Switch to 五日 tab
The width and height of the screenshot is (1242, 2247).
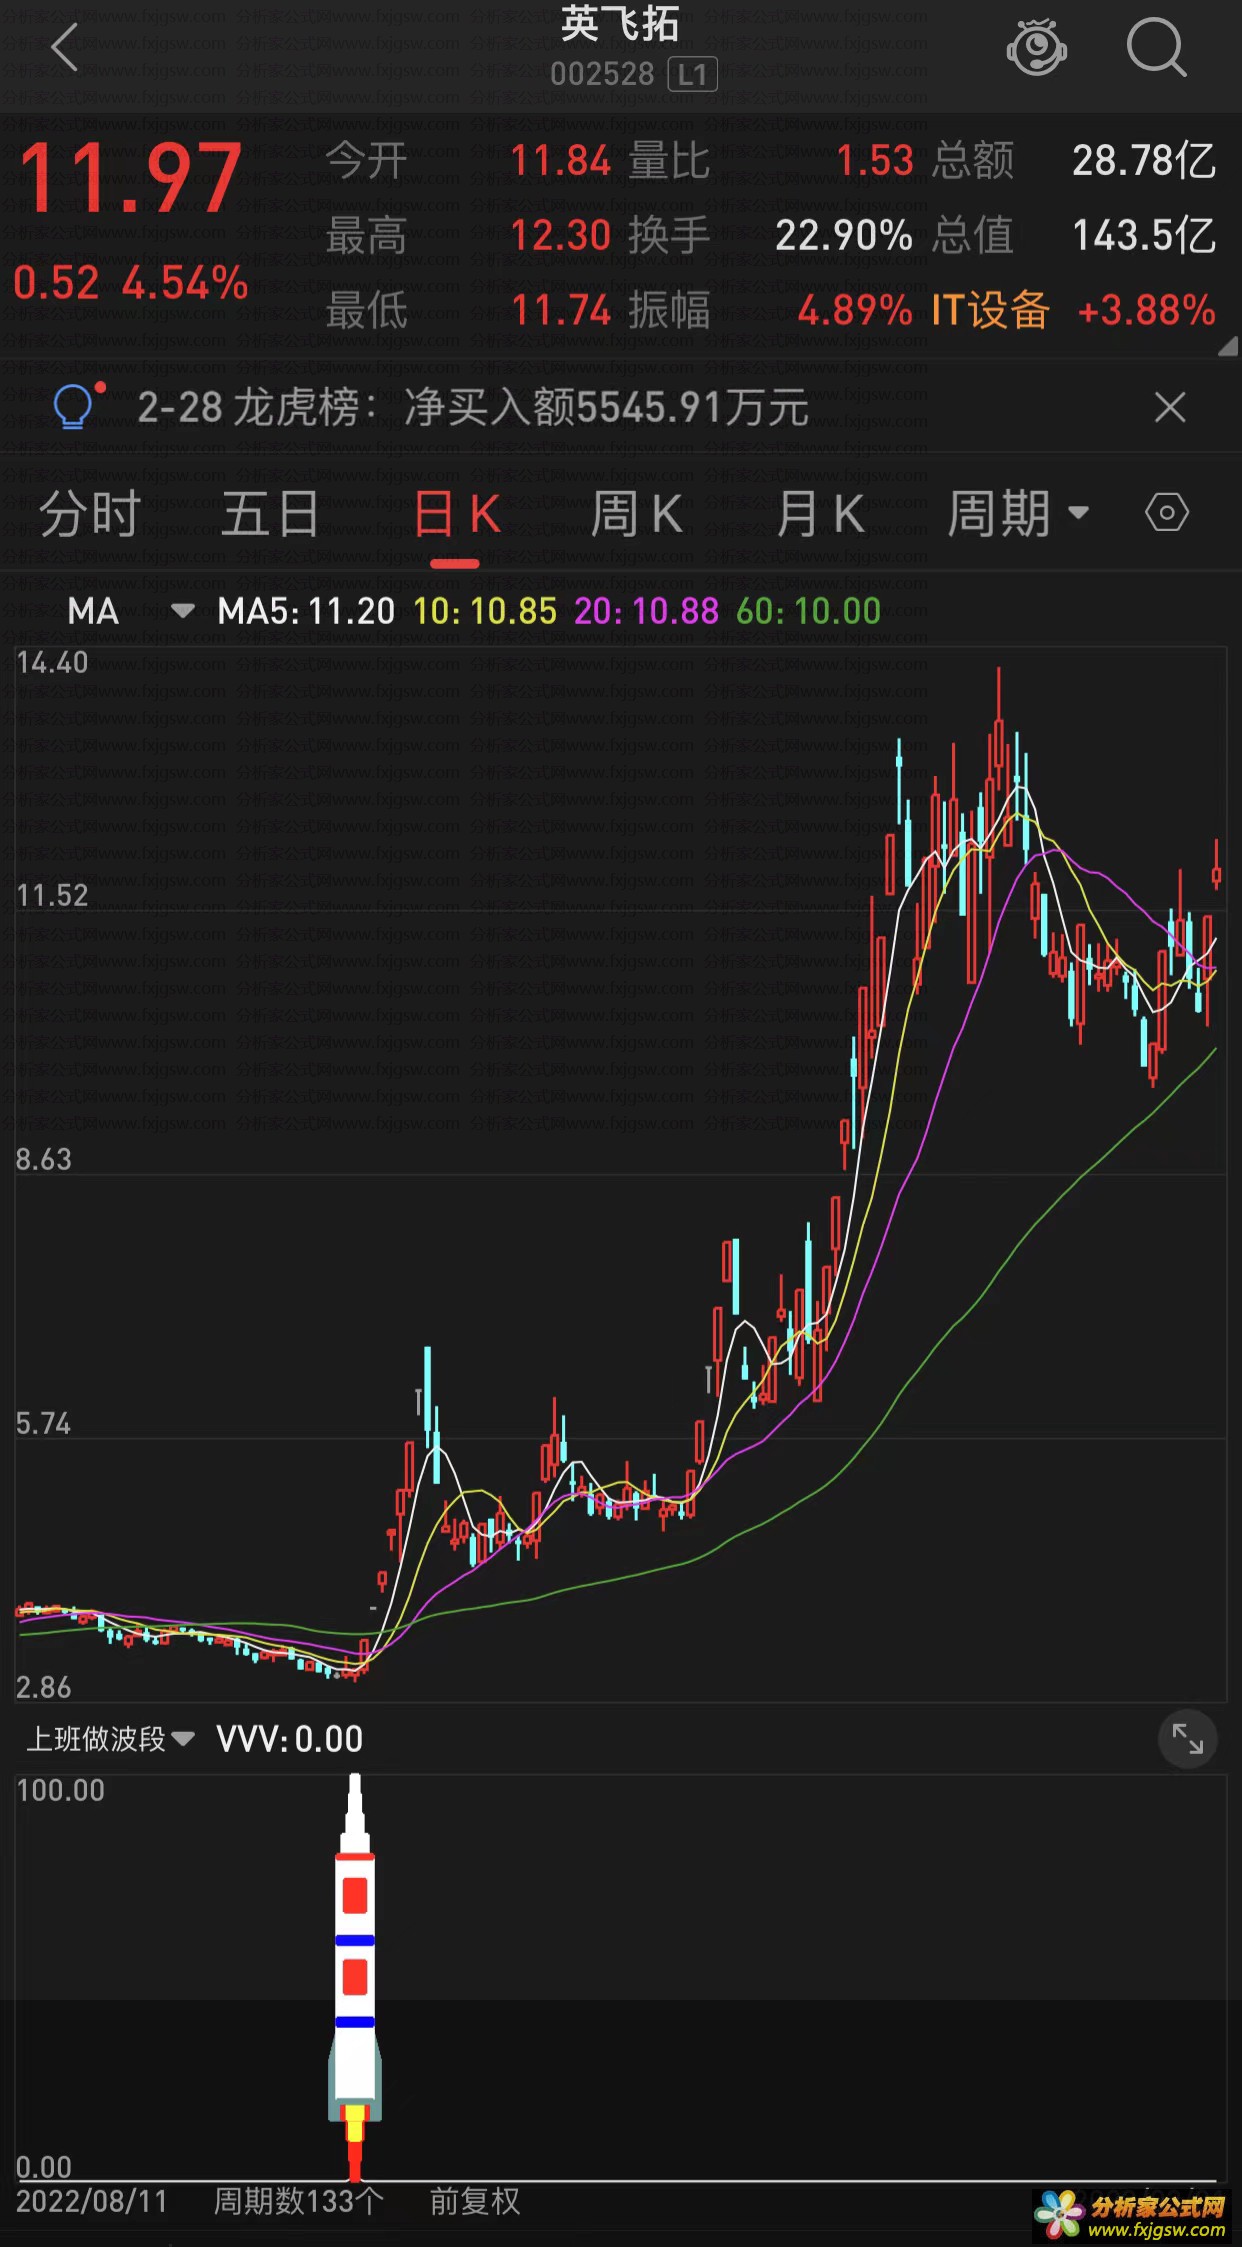click(x=270, y=514)
